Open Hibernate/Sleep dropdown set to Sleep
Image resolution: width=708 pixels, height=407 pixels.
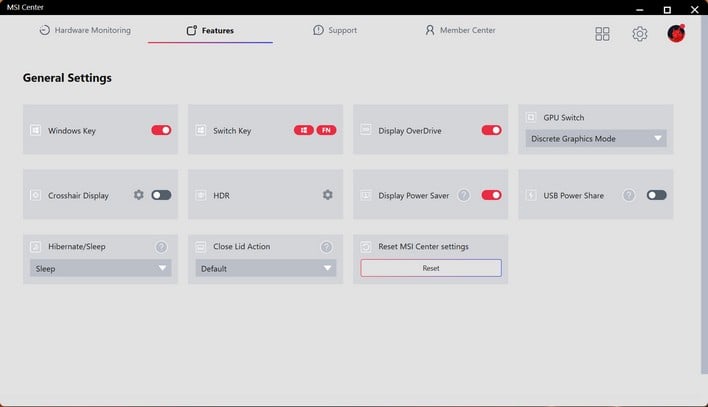101,268
